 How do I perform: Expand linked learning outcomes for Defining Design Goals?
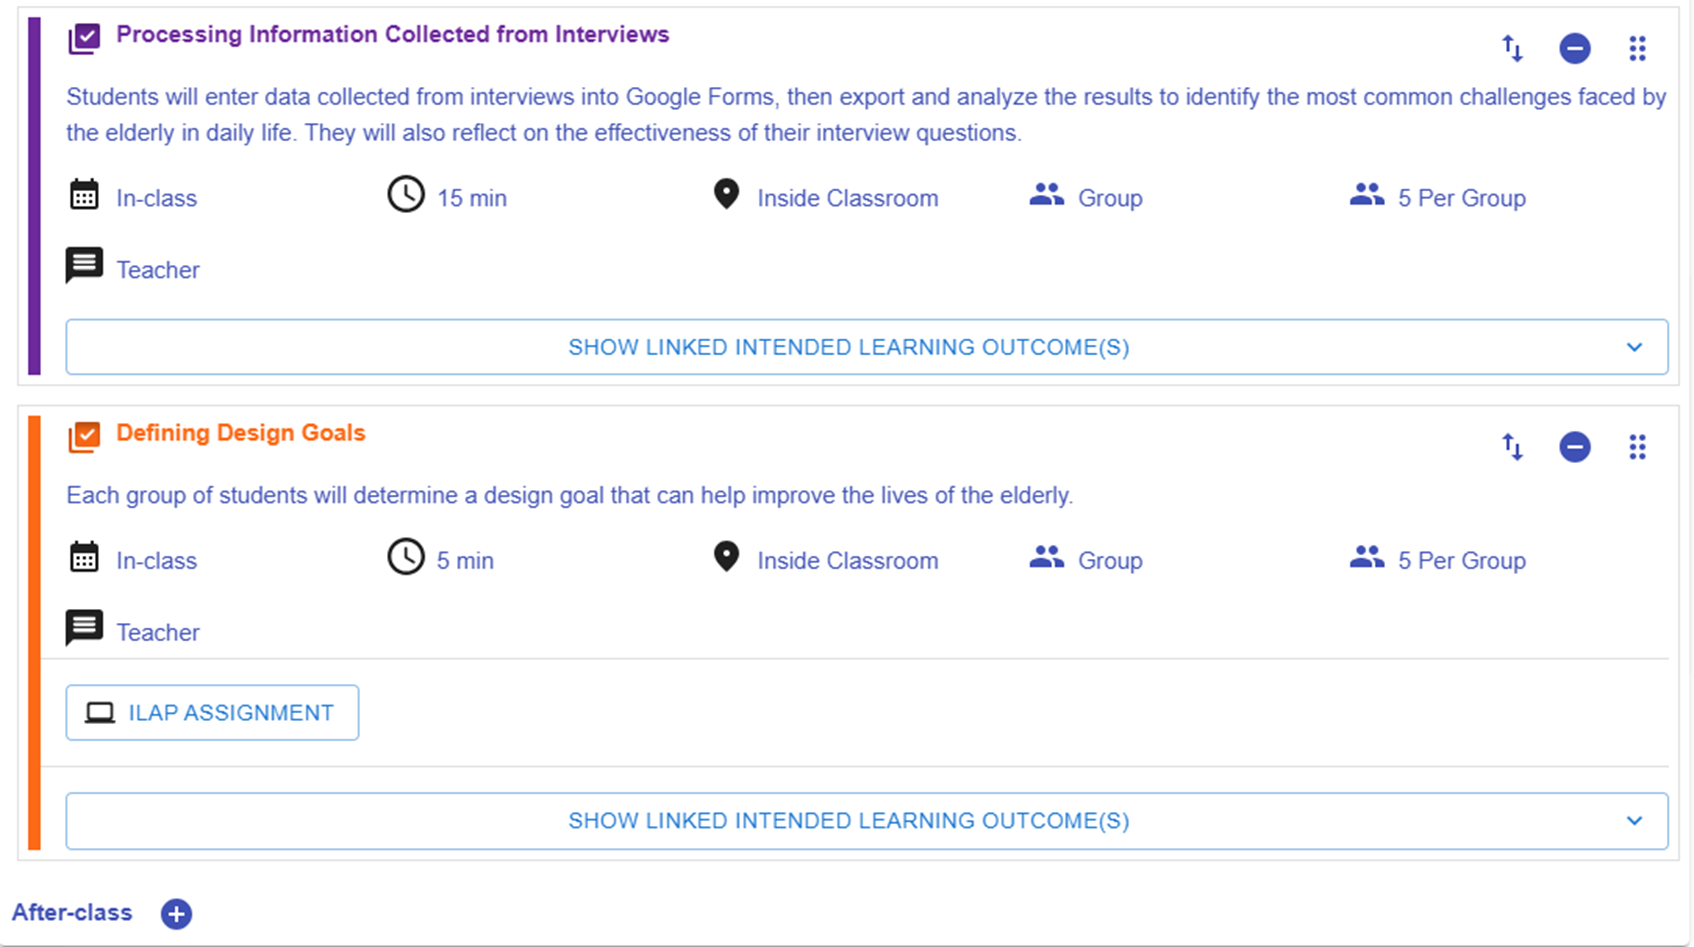(848, 821)
